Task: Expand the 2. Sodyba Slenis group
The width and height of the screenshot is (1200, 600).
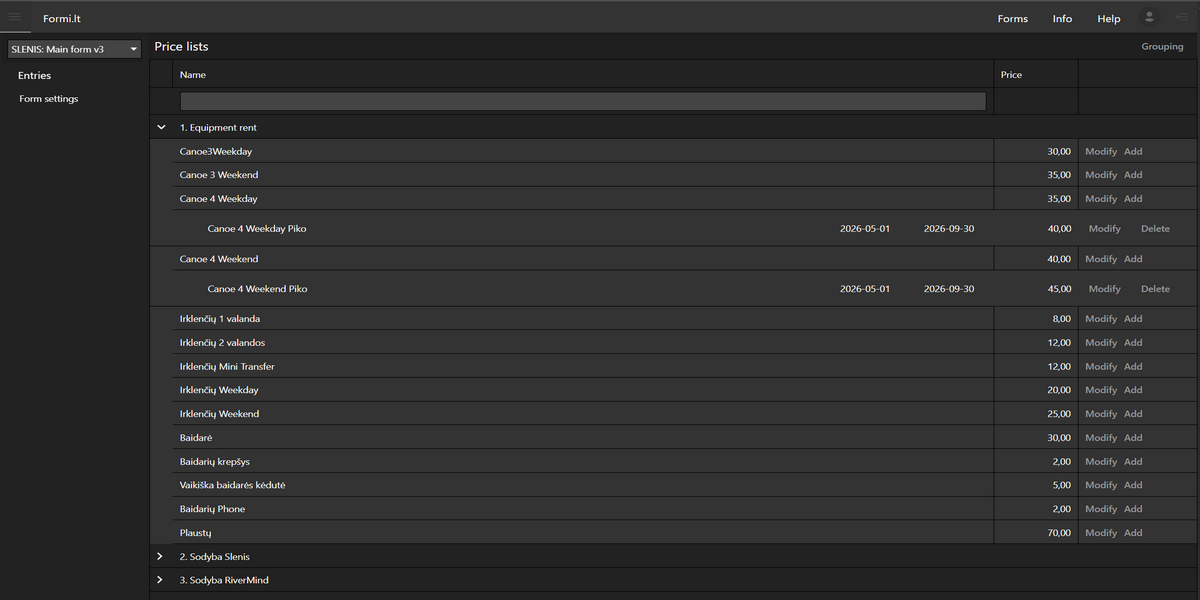Action: 161,556
